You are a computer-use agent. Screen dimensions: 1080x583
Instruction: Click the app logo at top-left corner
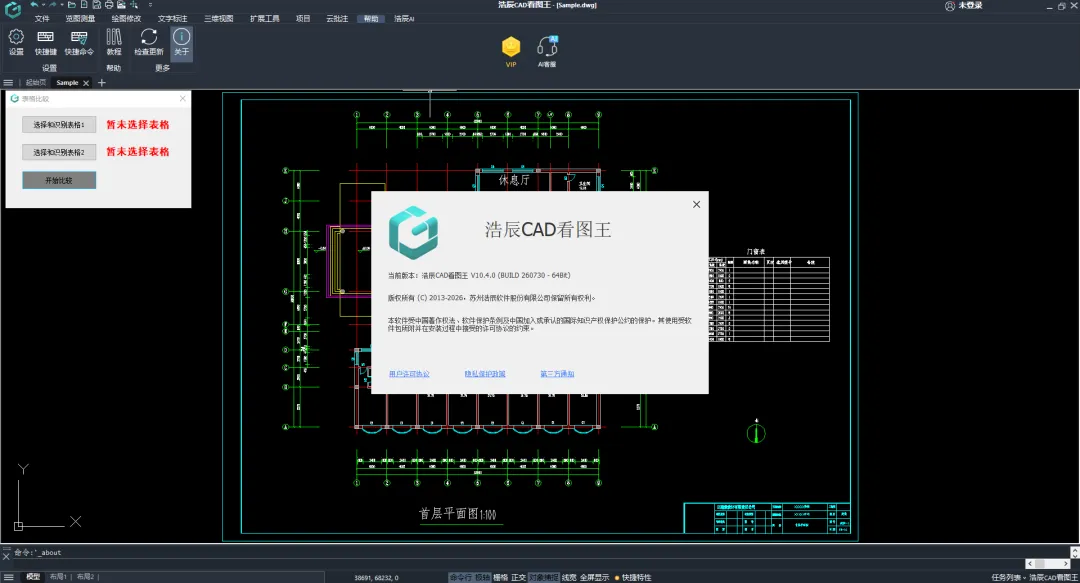point(12,9)
